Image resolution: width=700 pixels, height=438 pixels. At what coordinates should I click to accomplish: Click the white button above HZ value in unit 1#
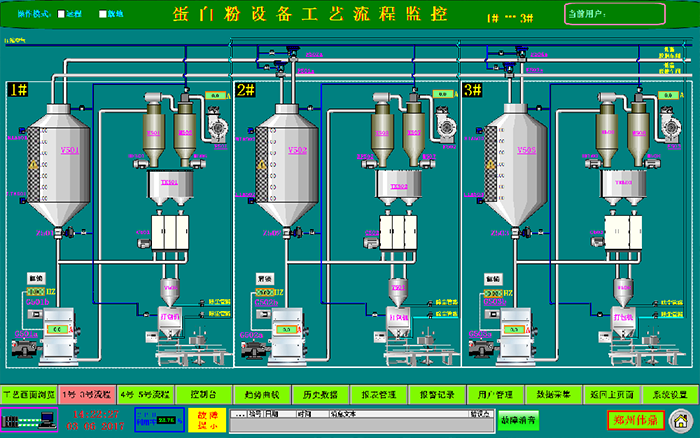[x=36, y=279]
